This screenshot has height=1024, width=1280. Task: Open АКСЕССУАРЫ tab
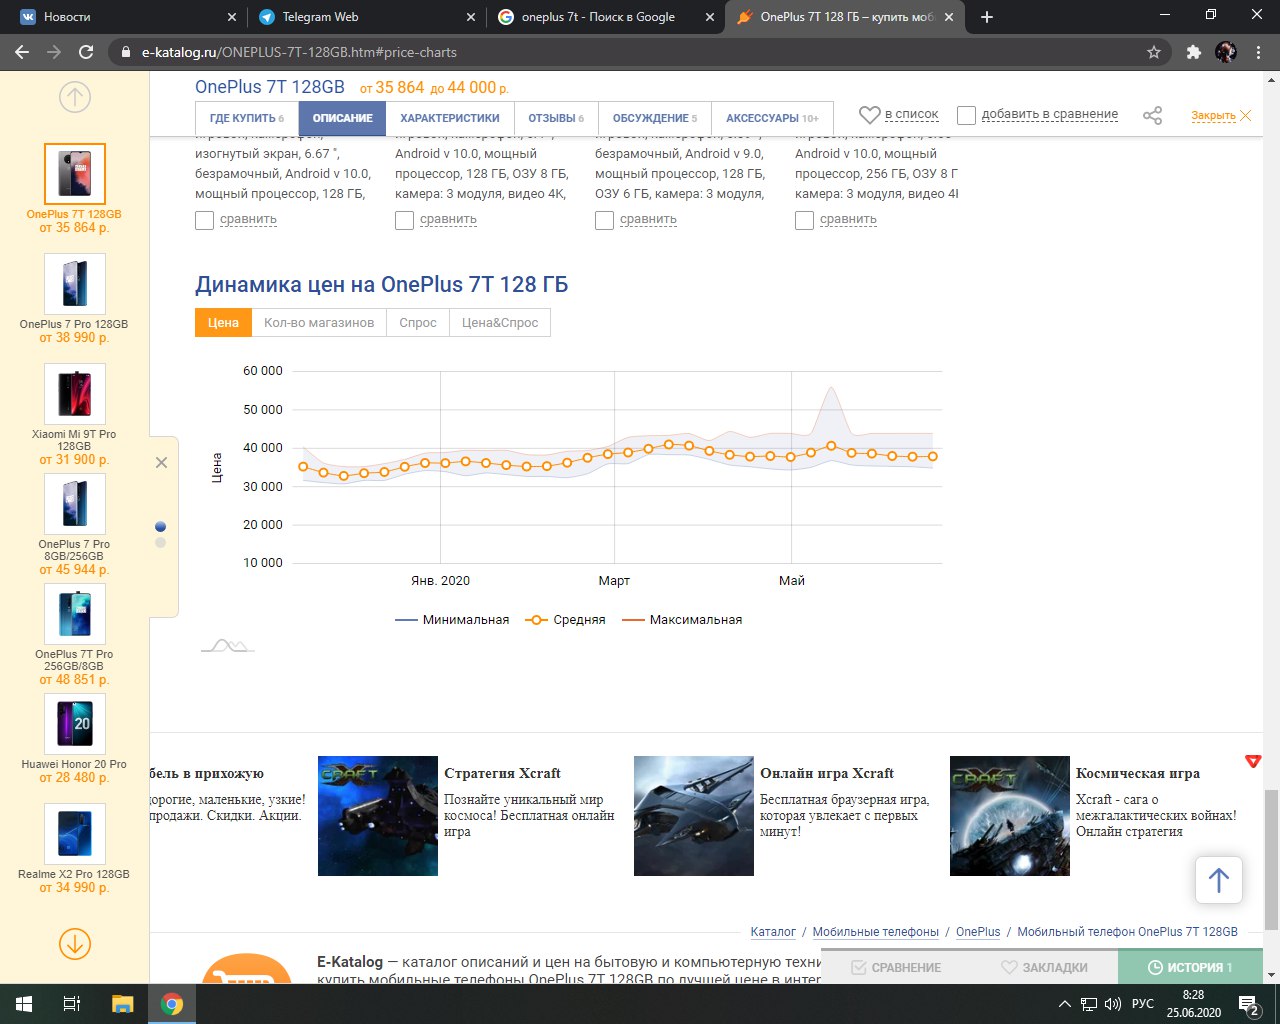point(772,118)
